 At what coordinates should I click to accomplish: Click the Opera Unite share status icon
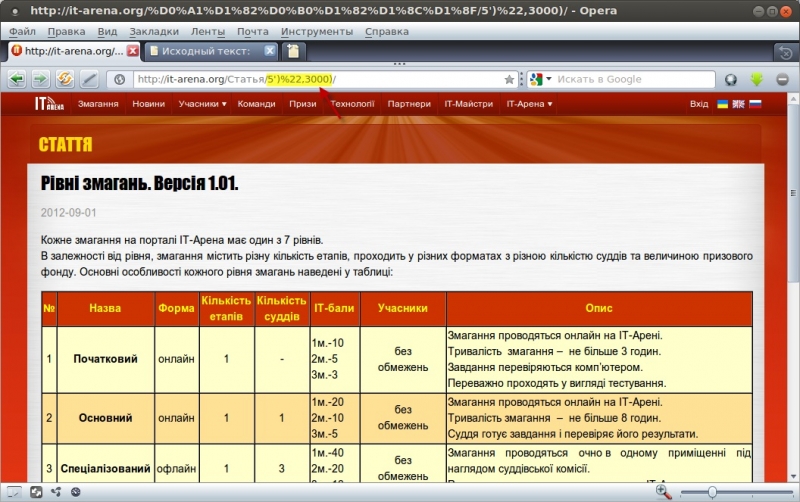56,492
